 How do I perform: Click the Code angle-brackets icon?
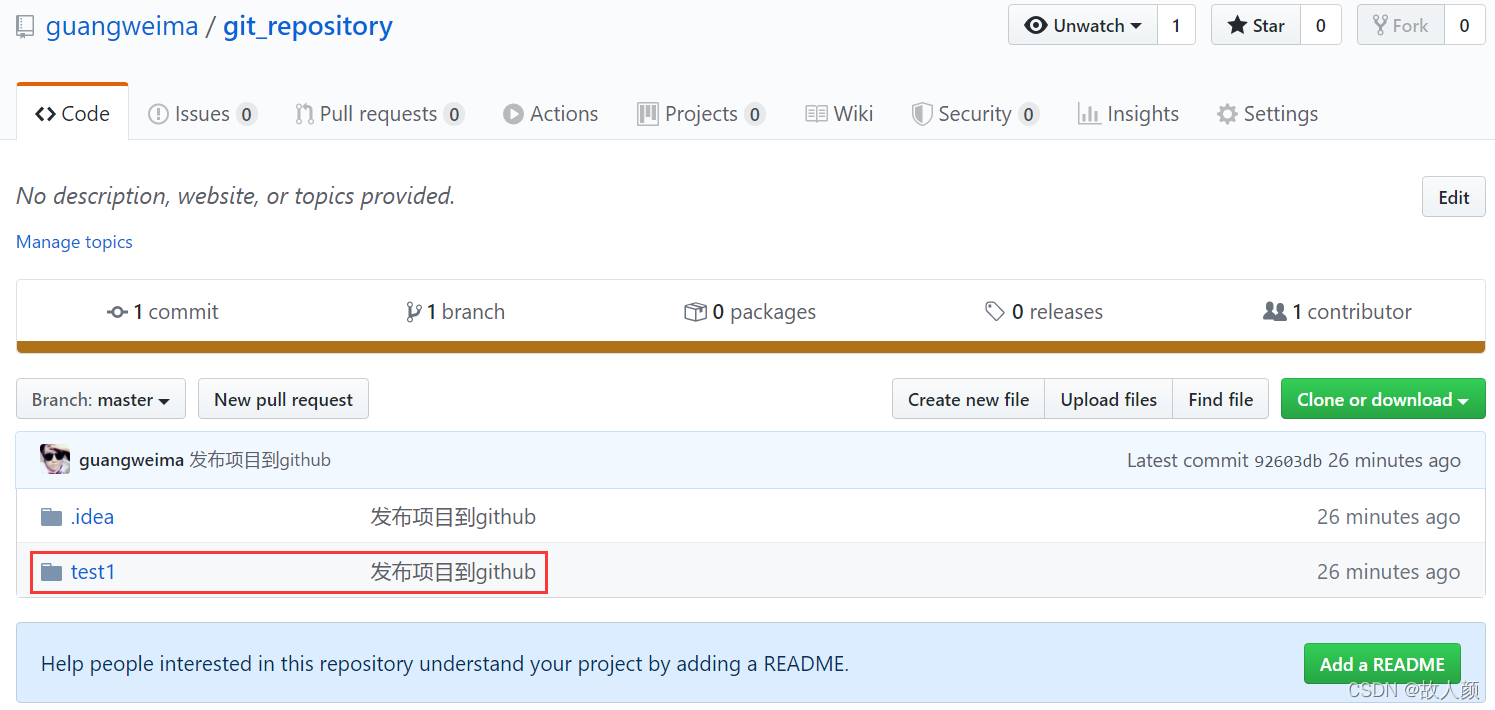point(45,114)
